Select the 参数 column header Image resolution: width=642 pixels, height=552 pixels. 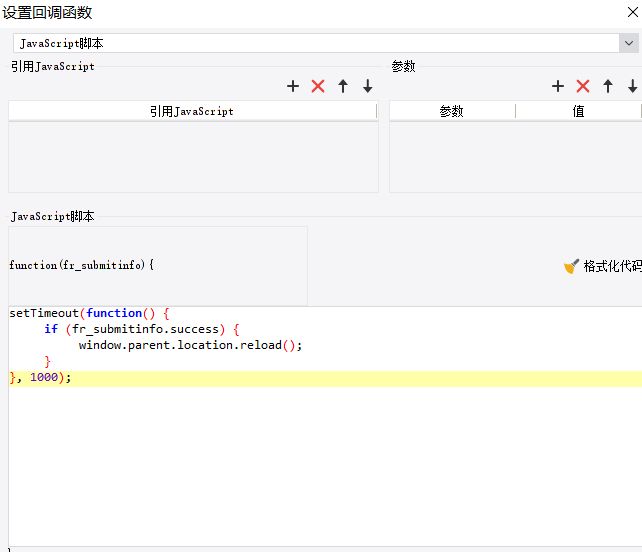click(452, 111)
